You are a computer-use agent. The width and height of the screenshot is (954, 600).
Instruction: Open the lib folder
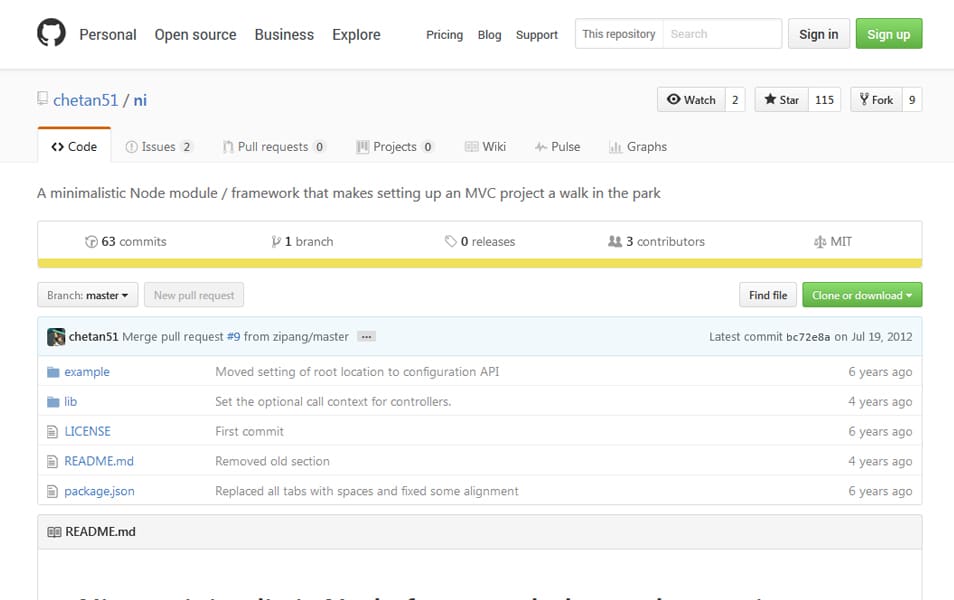pyautogui.click(x=71, y=402)
